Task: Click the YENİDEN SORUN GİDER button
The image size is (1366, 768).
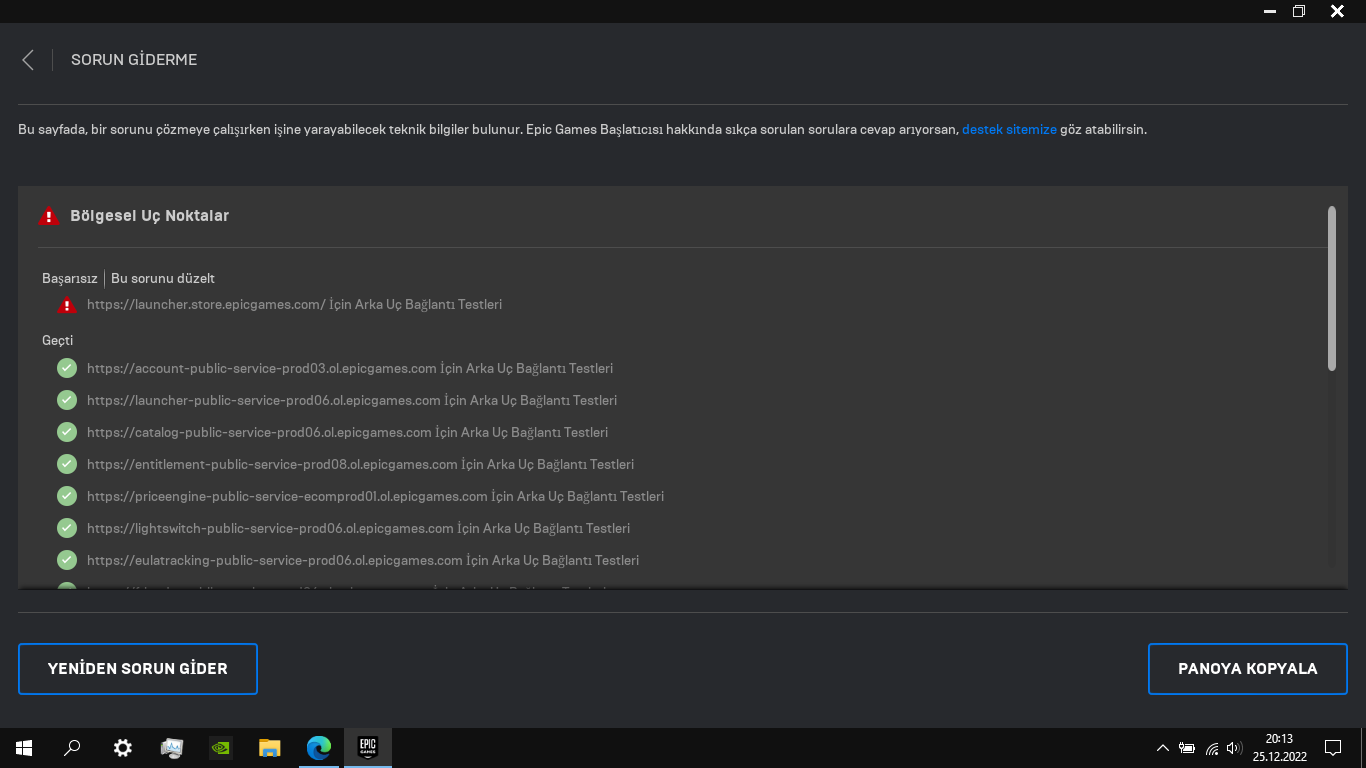Action: tap(138, 669)
